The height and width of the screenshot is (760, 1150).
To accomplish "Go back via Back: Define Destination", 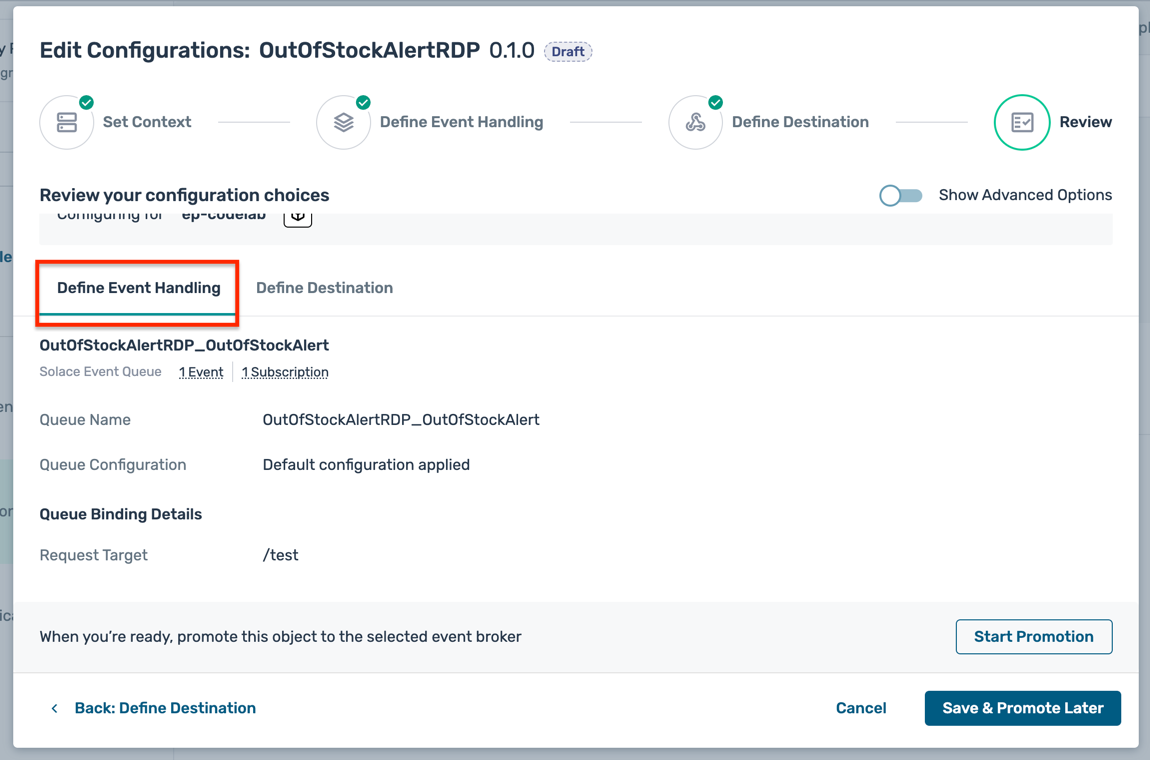I will [165, 707].
